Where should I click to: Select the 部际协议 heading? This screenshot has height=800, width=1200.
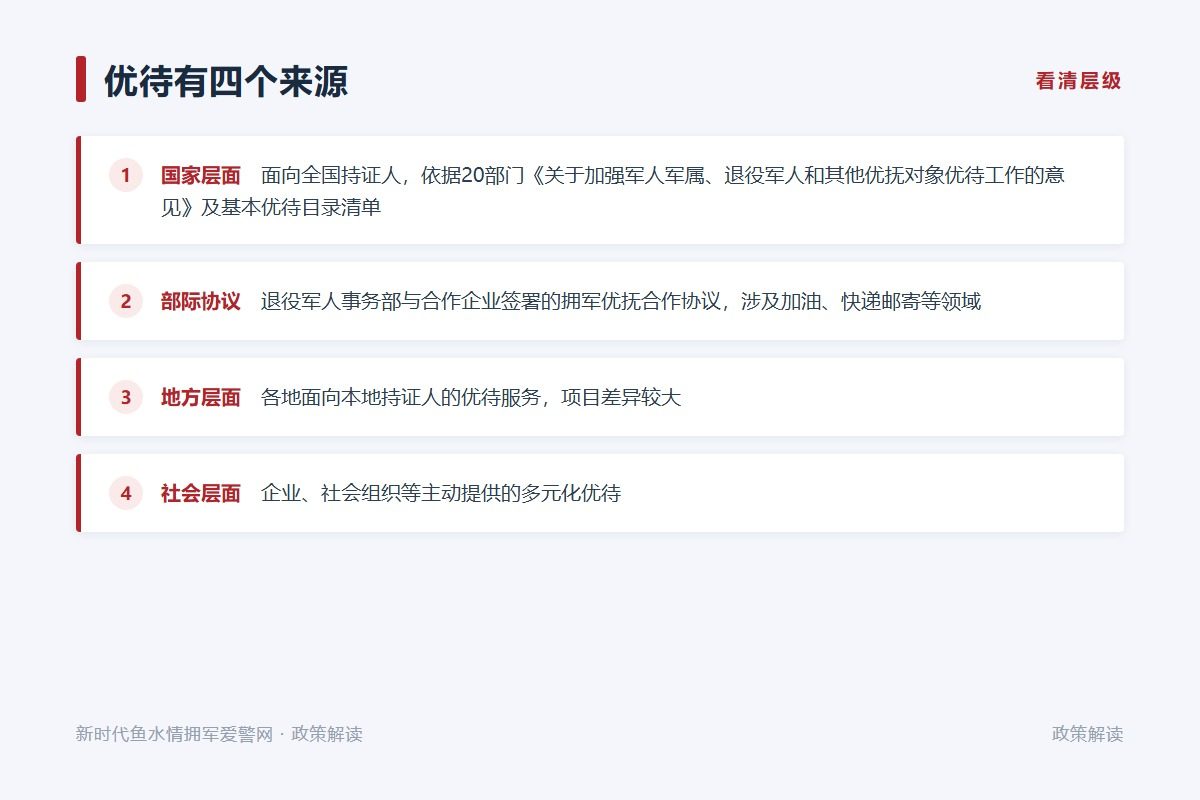tap(201, 301)
